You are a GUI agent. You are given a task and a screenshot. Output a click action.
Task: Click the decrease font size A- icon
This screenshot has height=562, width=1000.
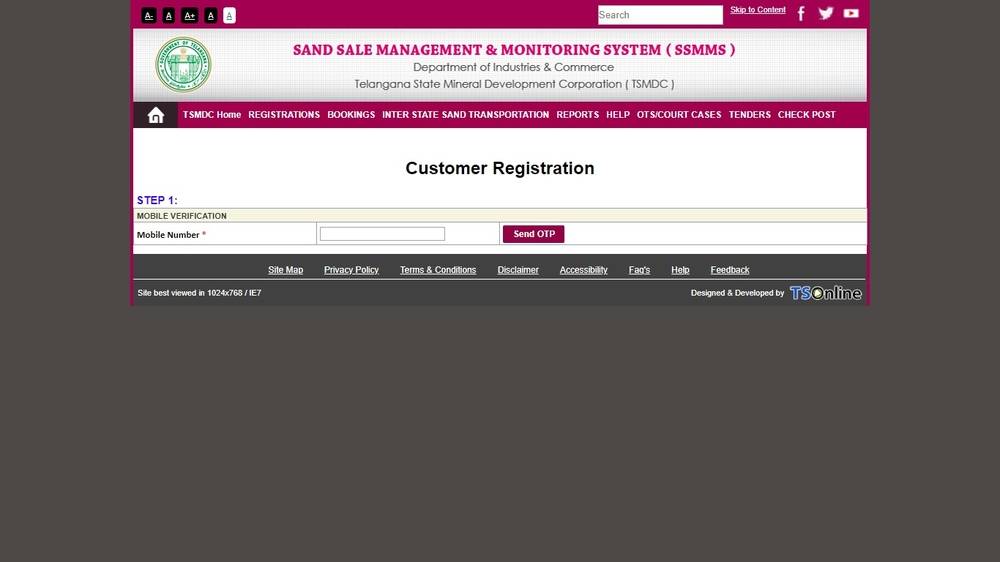click(x=149, y=15)
